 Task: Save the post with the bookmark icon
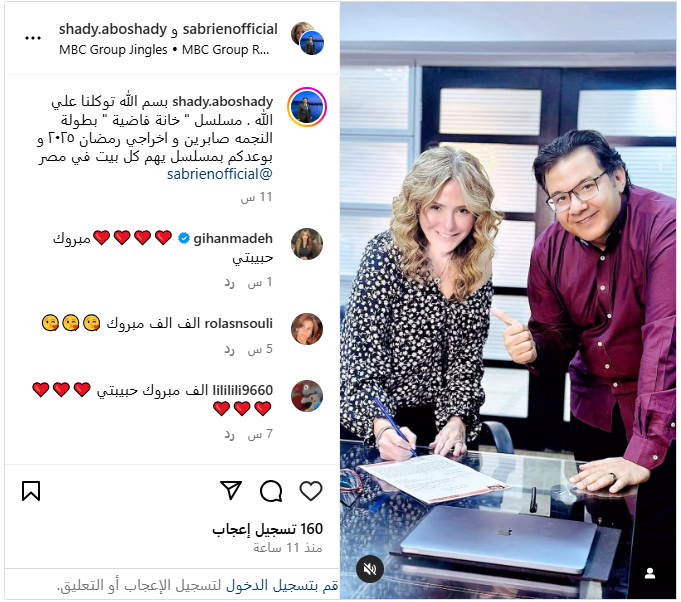click(x=31, y=491)
